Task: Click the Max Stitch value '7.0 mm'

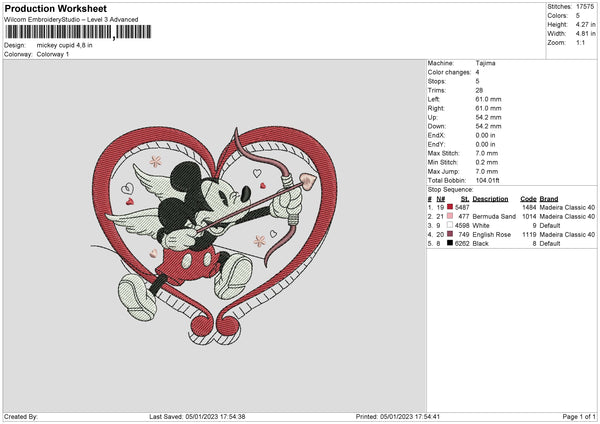Action: coord(487,153)
